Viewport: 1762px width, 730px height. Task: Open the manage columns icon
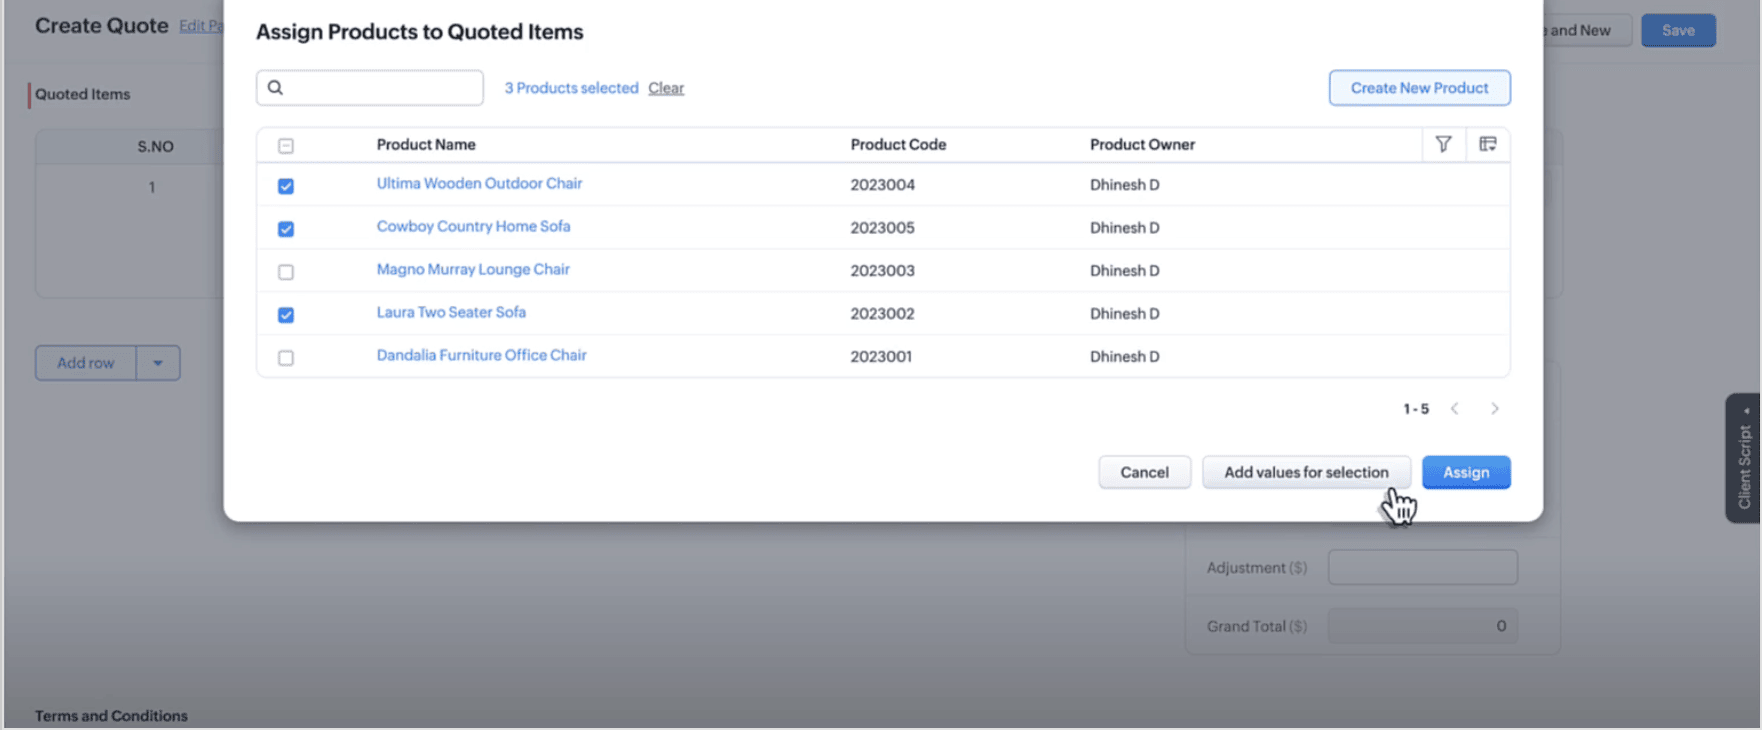click(1487, 145)
